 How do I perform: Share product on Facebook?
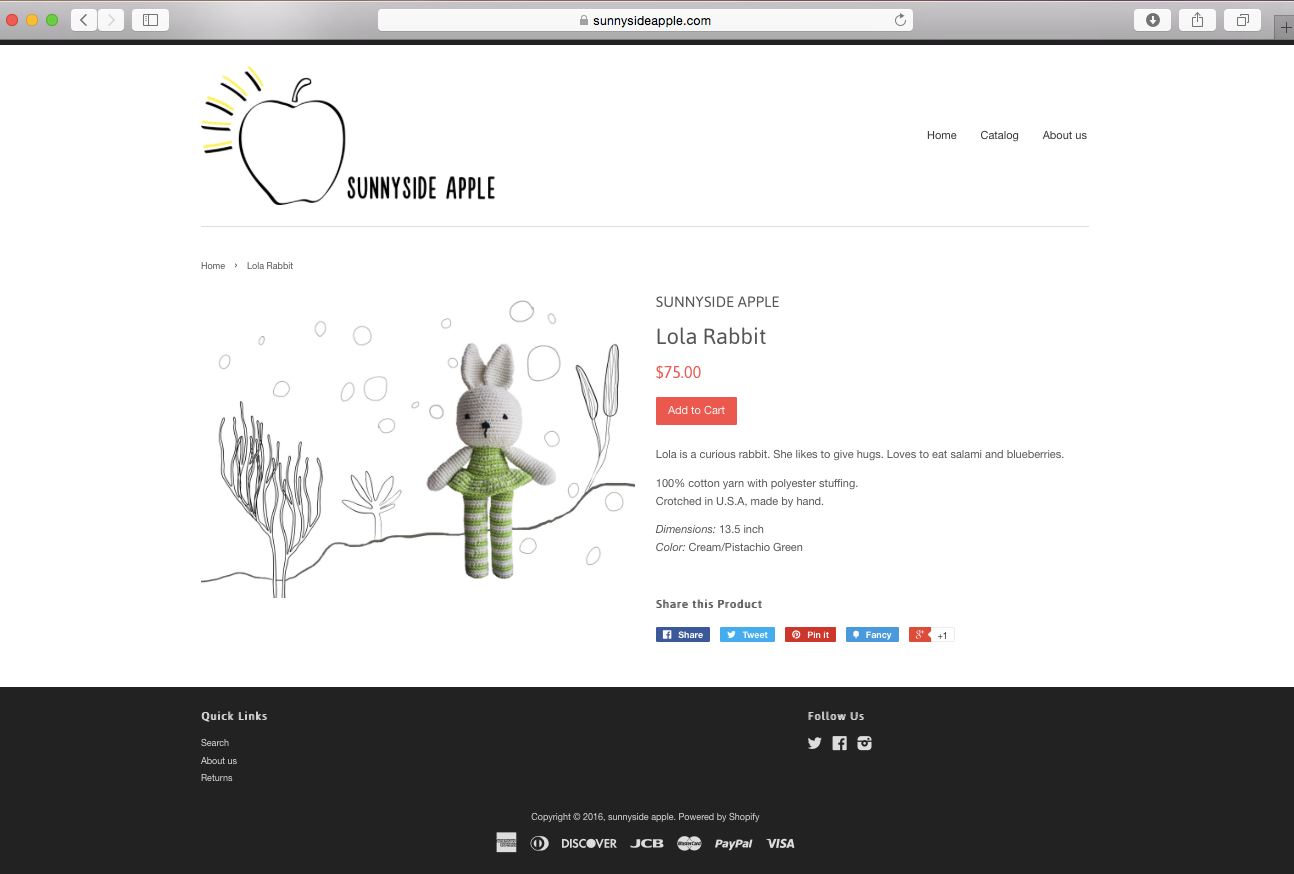pyautogui.click(x=683, y=635)
